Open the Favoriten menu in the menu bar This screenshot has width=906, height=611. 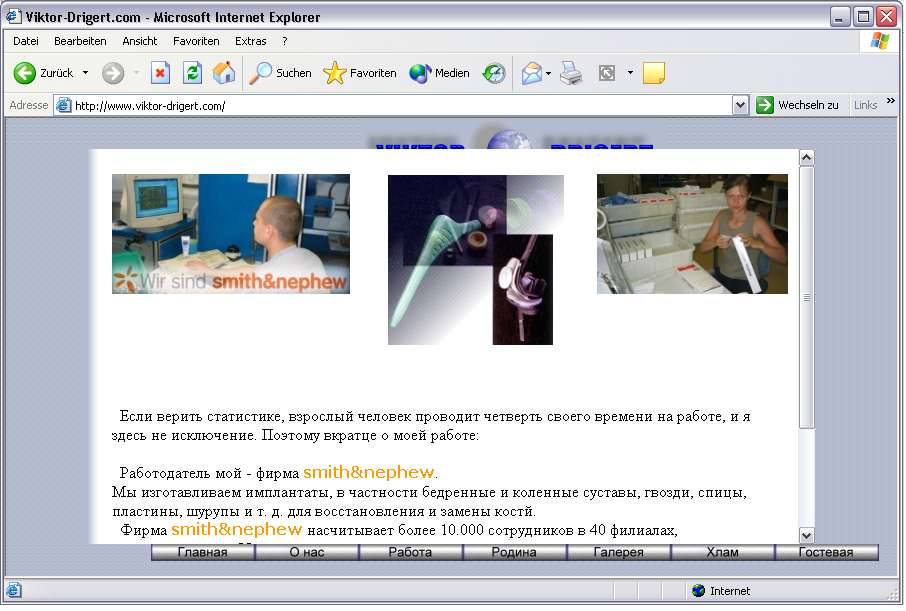pyautogui.click(x=196, y=41)
